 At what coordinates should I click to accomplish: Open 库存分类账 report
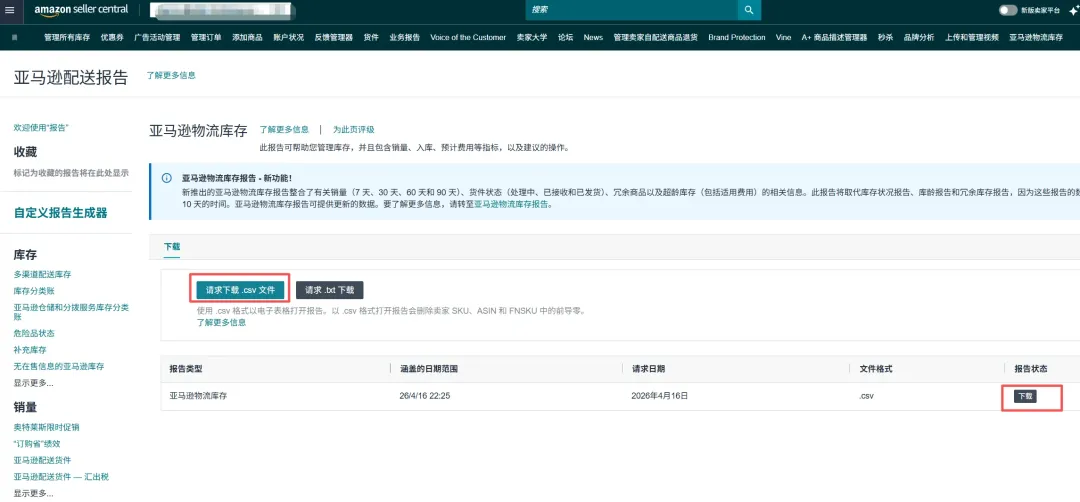point(34,291)
